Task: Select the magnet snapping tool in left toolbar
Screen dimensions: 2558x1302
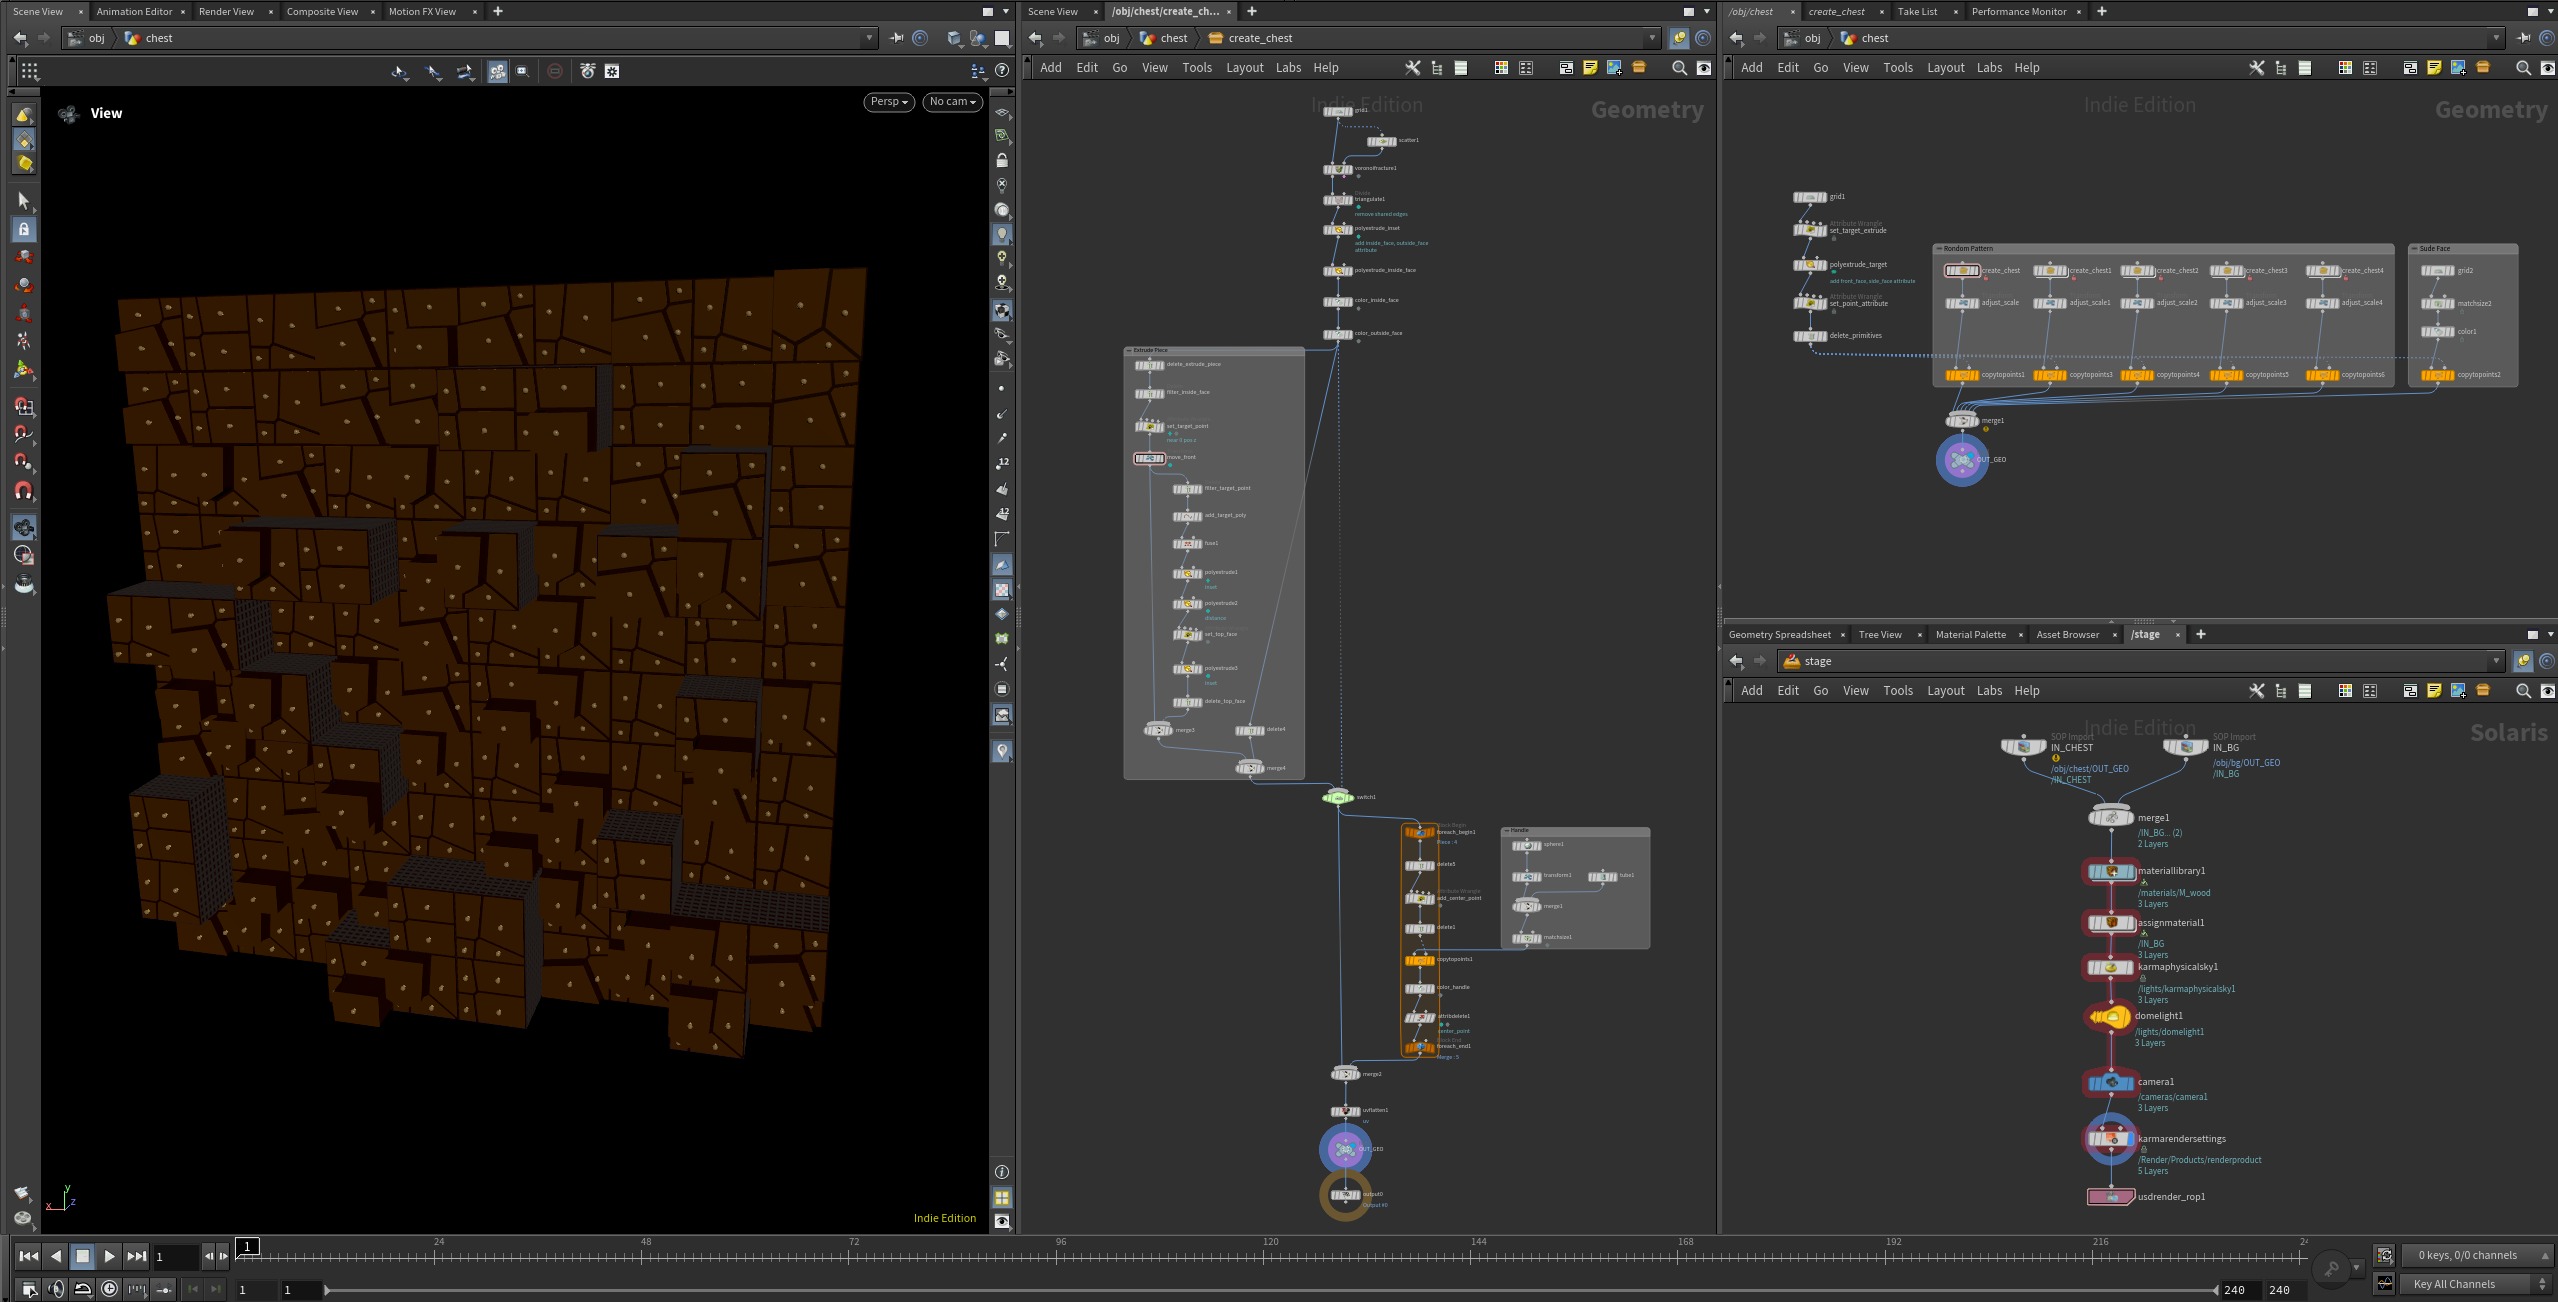Action: click(24, 491)
